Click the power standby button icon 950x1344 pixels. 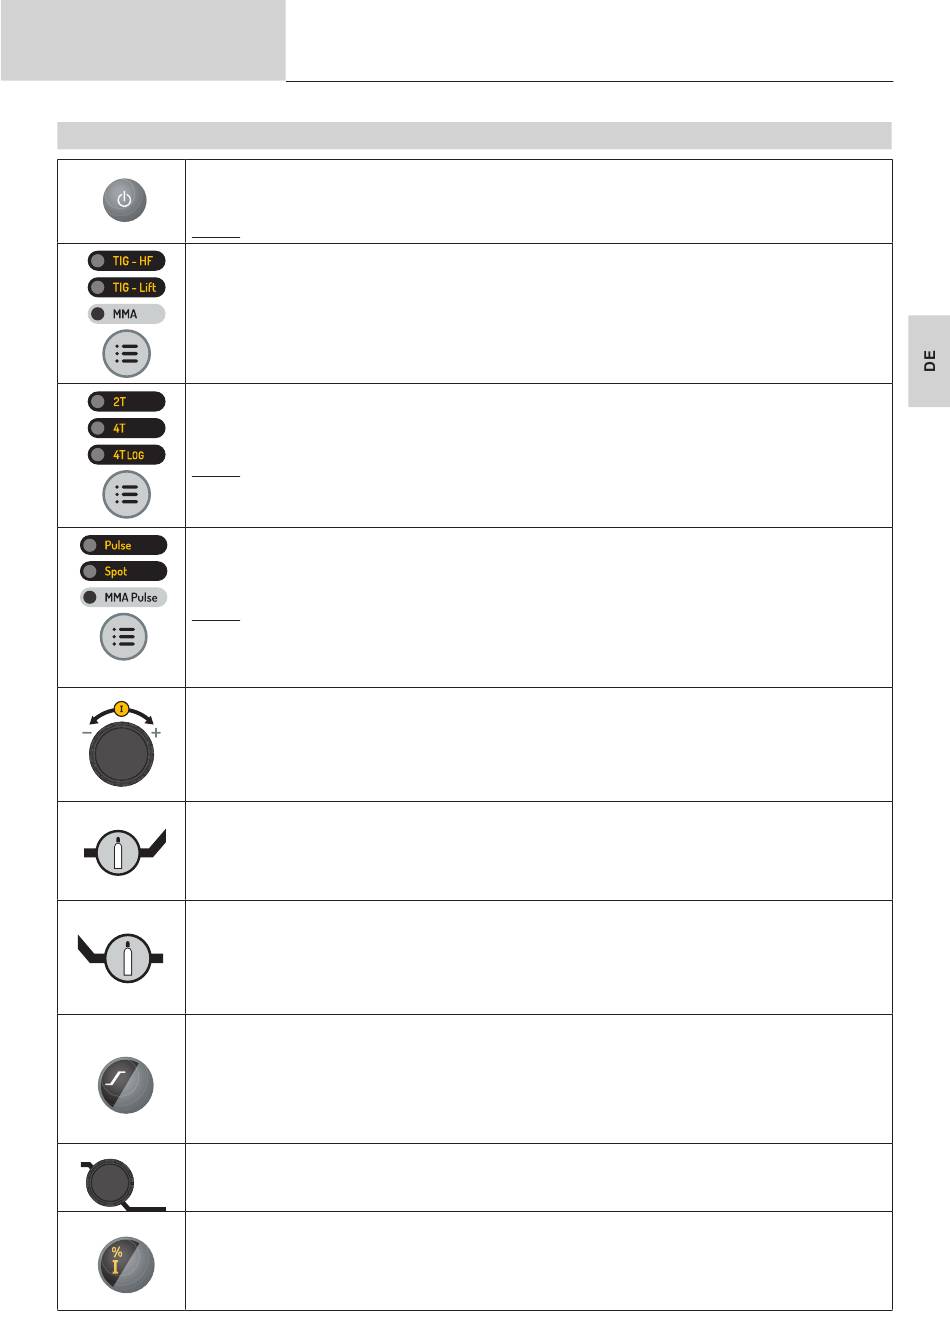124,200
